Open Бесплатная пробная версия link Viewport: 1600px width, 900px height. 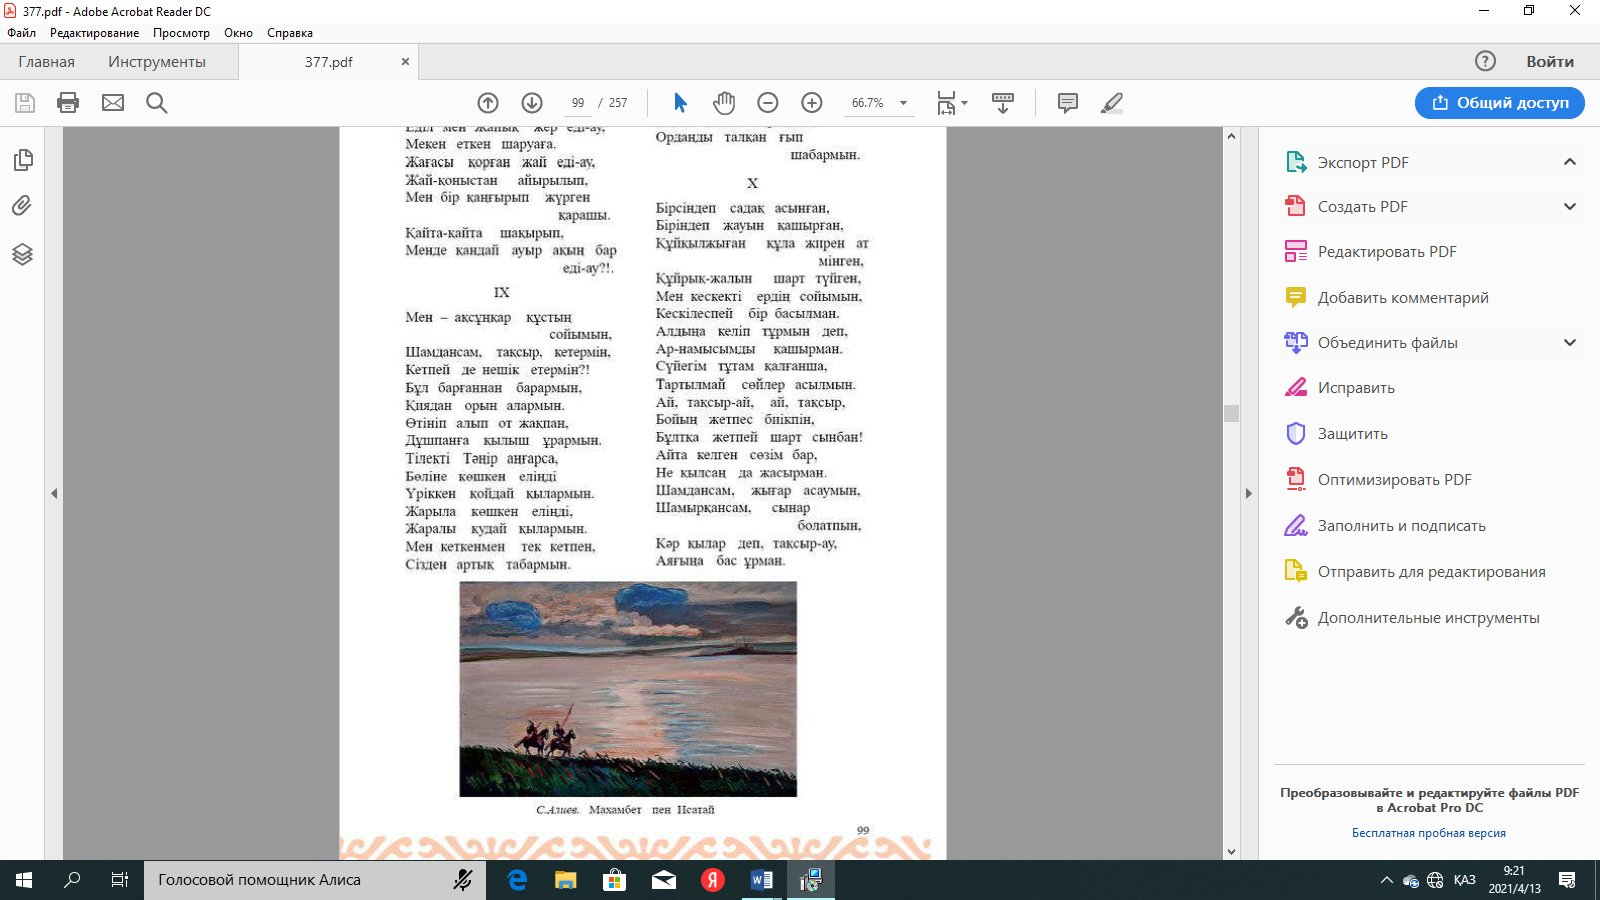[x=1429, y=833]
